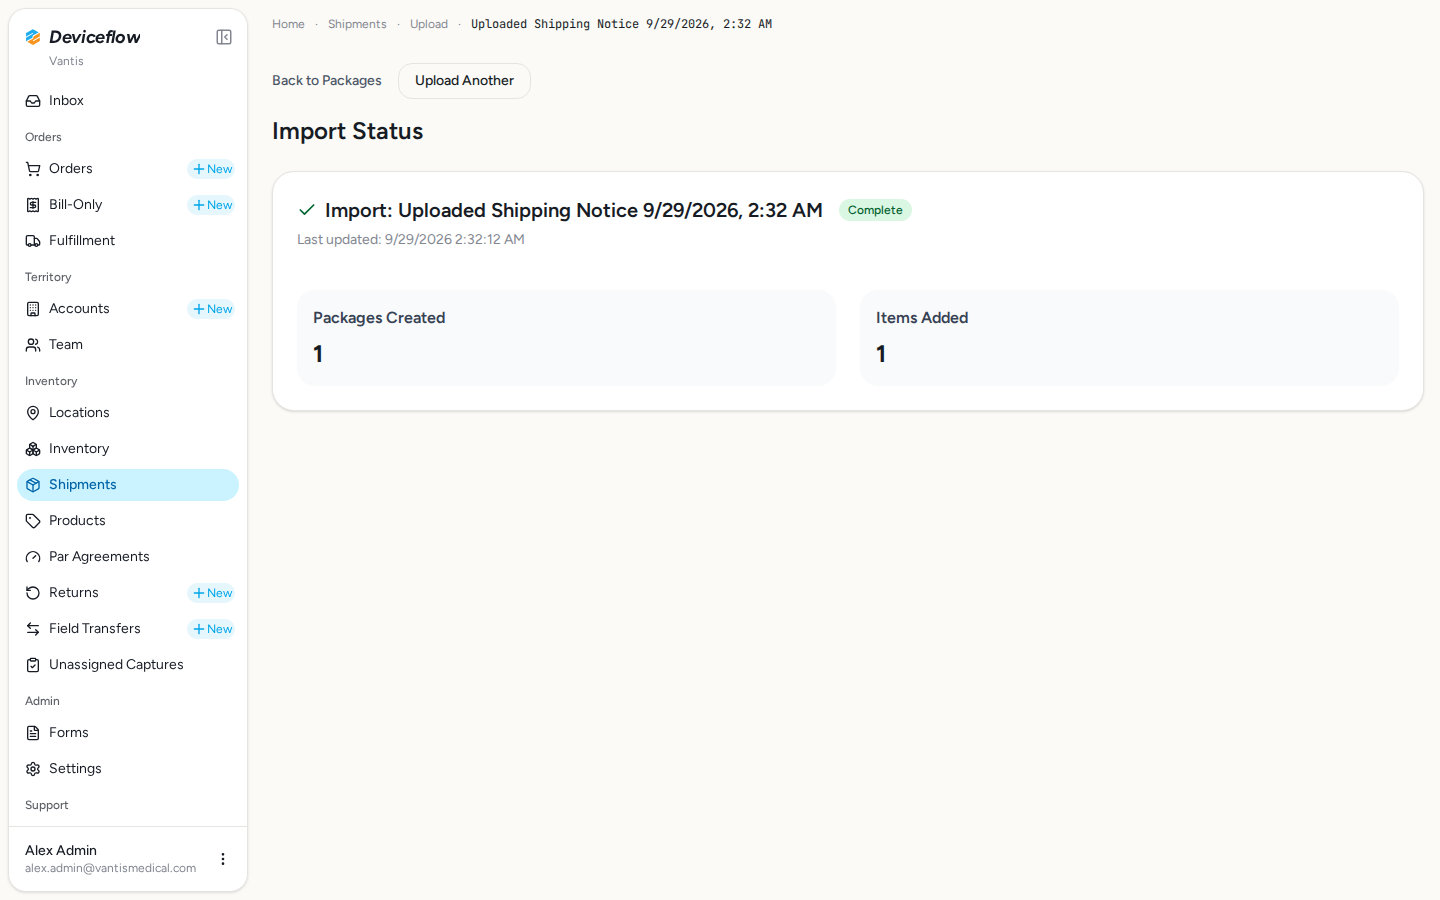Open Alex Admin user options menu

point(223,859)
